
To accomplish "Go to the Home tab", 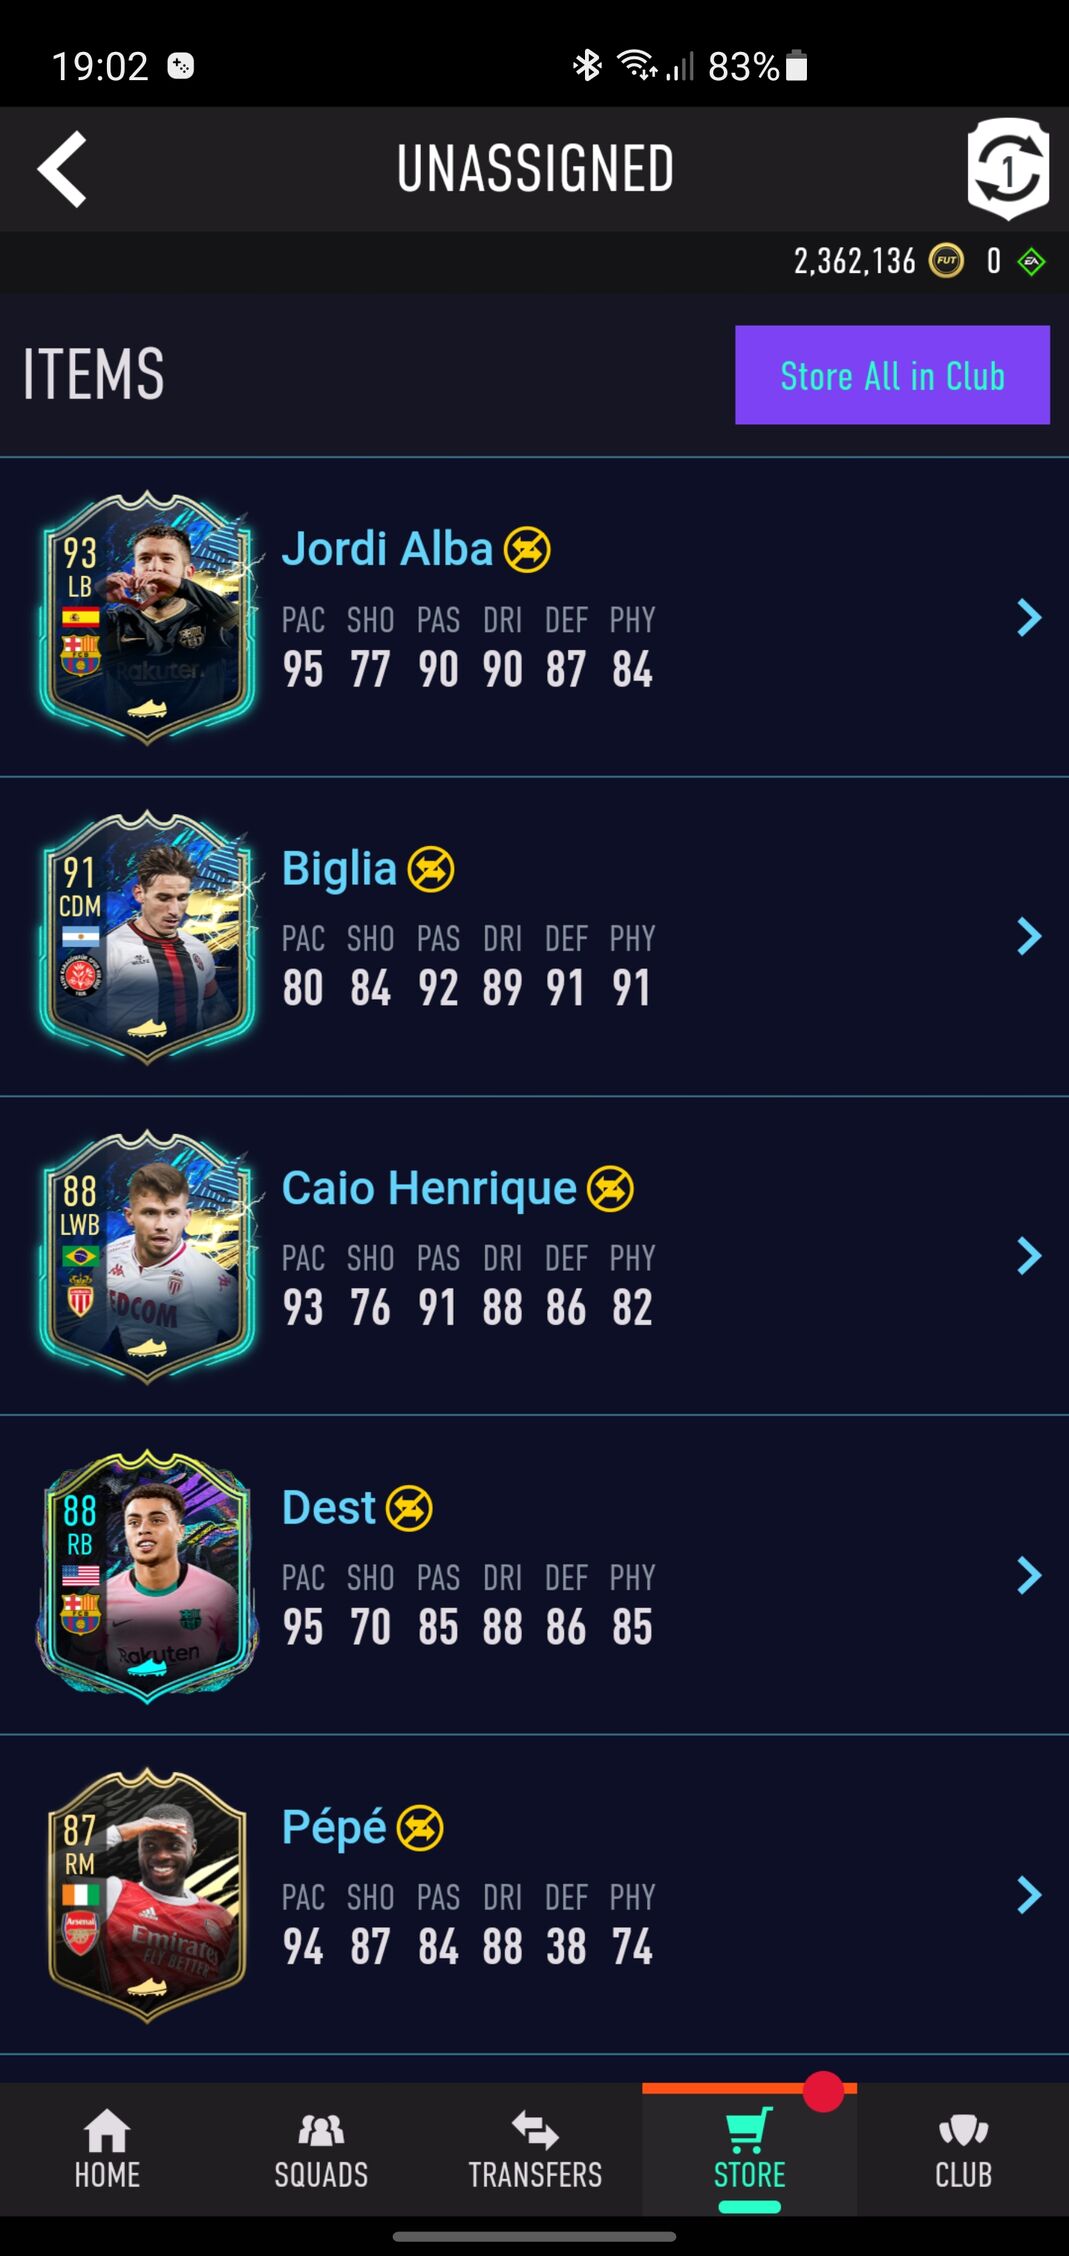I will click(107, 2149).
